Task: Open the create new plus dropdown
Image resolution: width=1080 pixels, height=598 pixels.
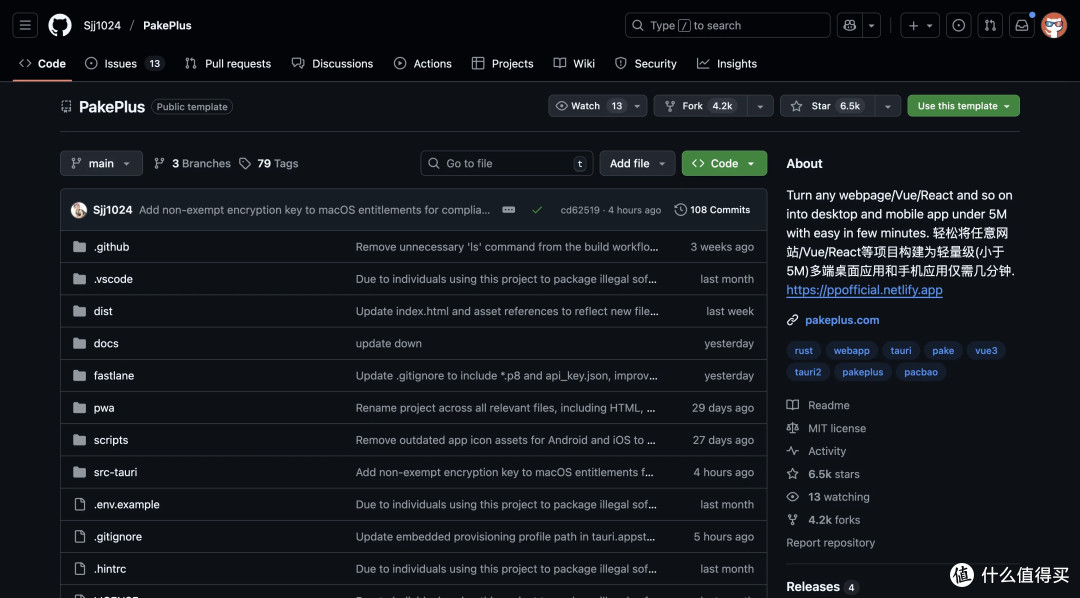Action: 920,25
